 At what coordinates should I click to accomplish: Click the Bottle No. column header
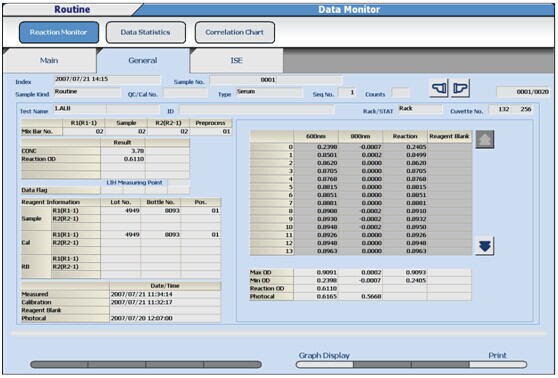tap(160, 202)
